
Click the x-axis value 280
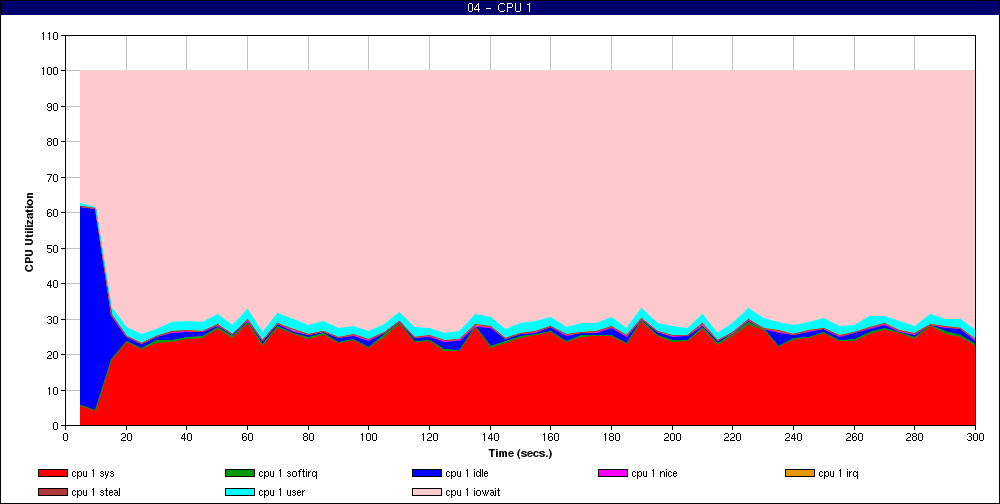(x=915, y=437)
